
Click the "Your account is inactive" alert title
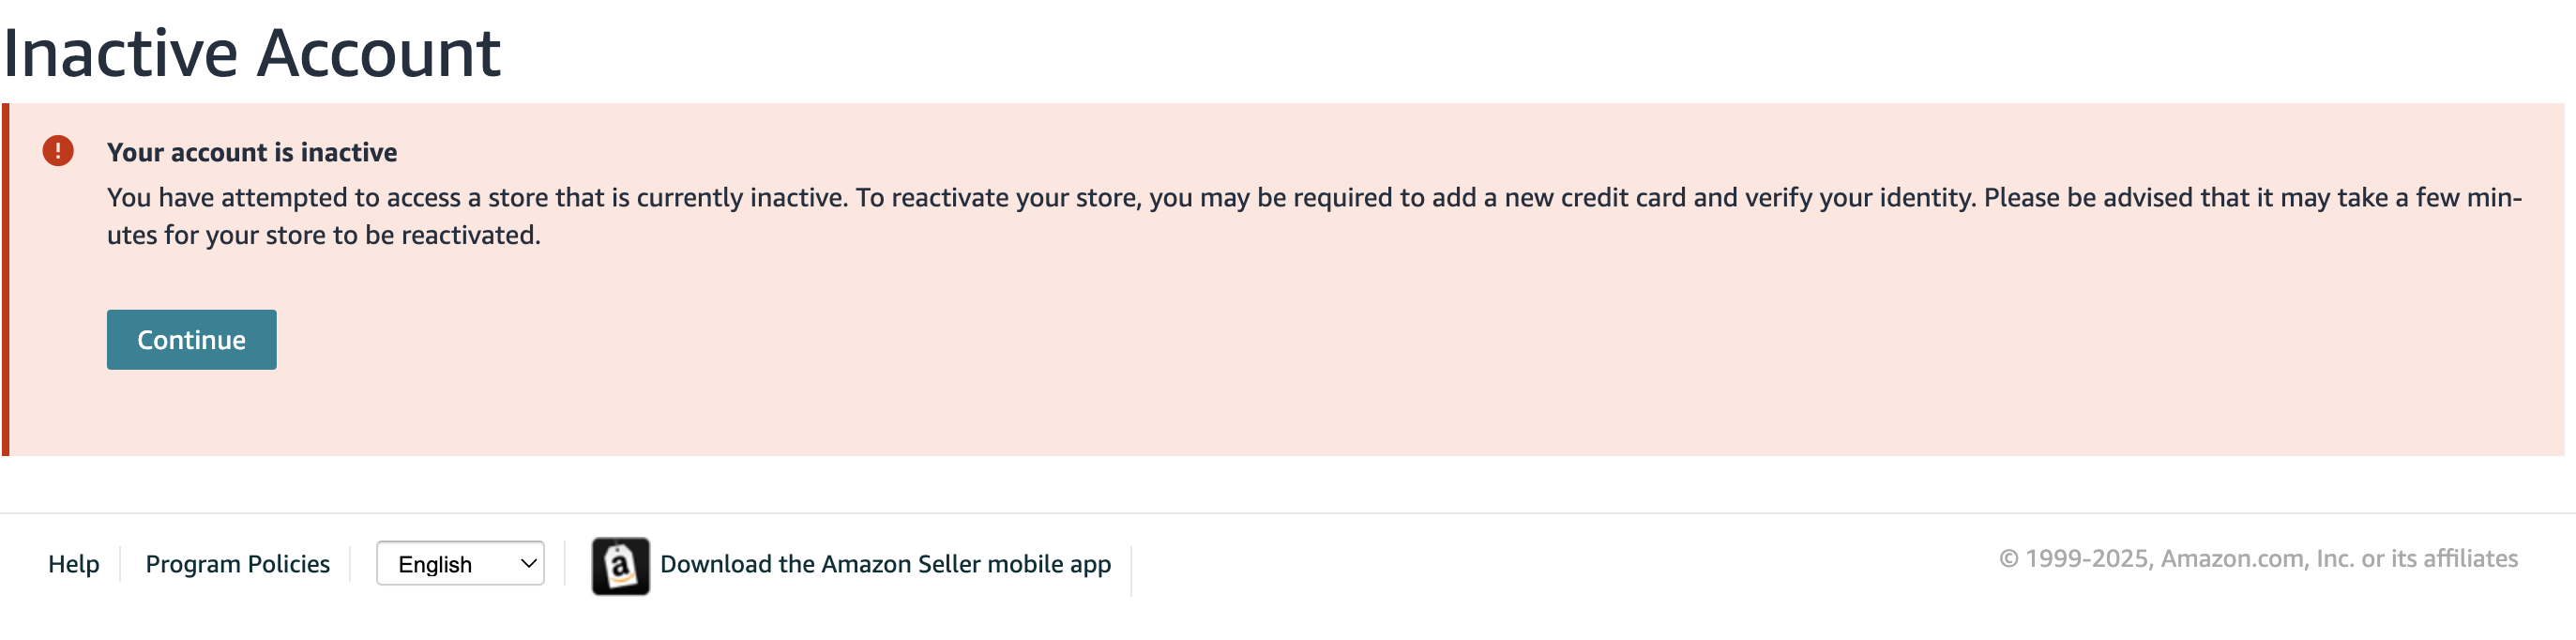[x=252, y=152]
